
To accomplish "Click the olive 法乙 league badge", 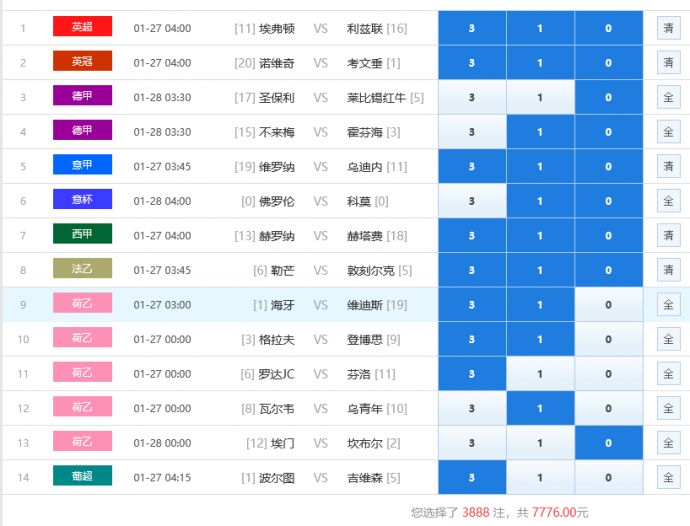I will point(82,270).
